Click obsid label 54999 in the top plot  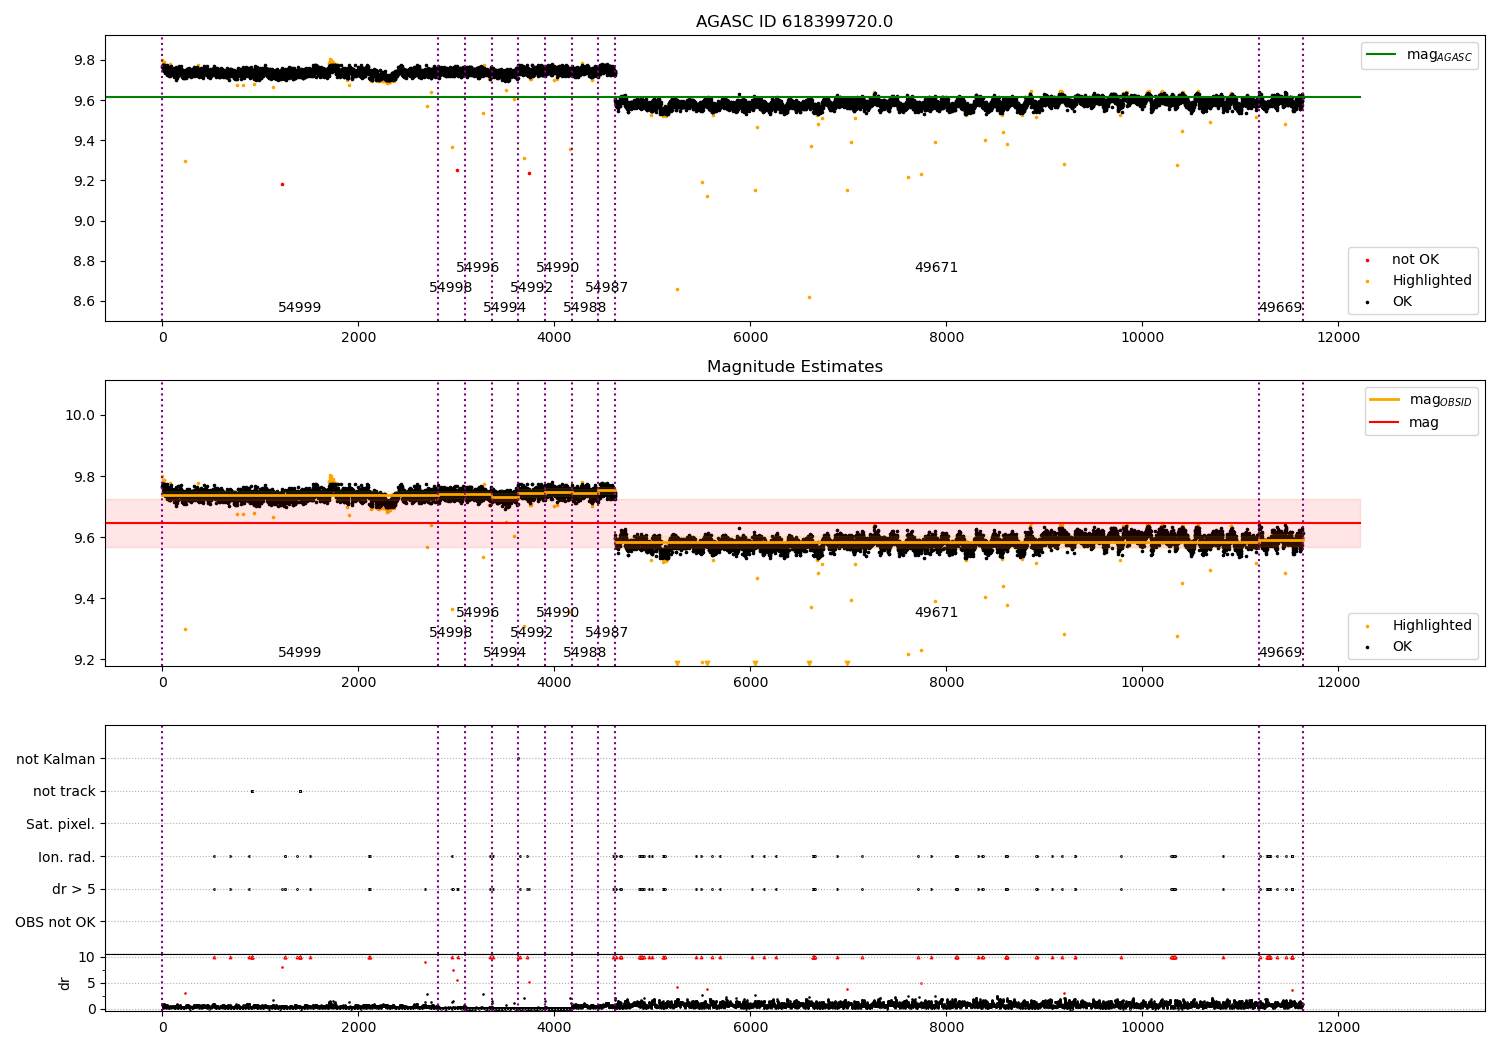coord(300,308)
